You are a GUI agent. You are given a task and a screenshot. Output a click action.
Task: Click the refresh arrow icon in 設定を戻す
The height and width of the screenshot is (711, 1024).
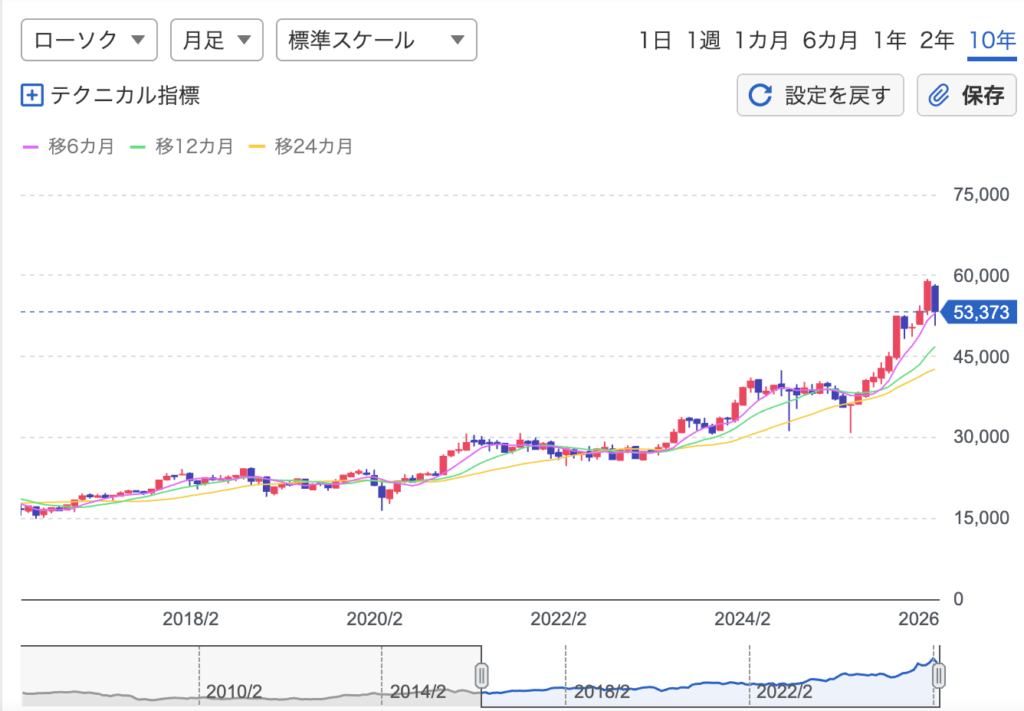click(761, 96)
